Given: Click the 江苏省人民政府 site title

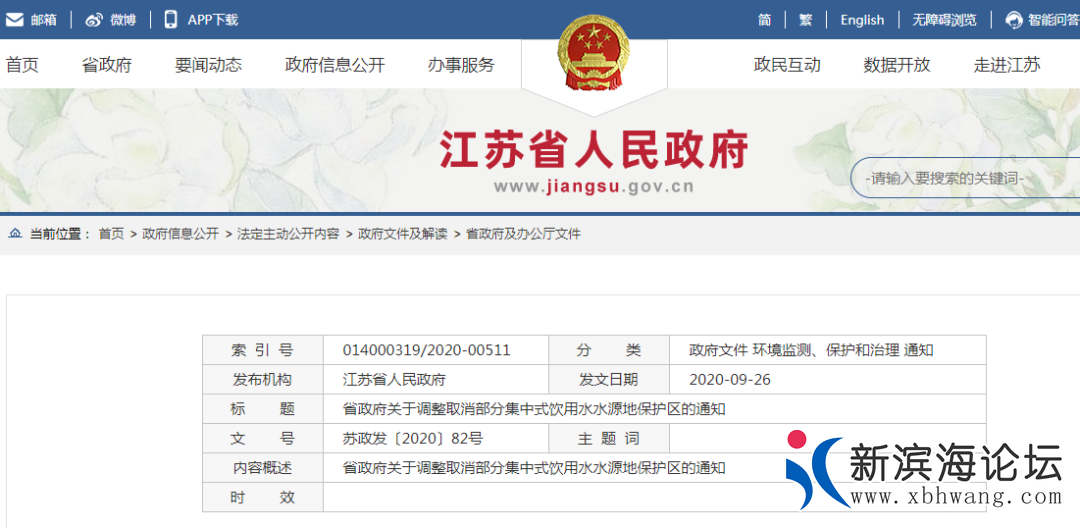Looking at the screenshot, I should point(594,150).
